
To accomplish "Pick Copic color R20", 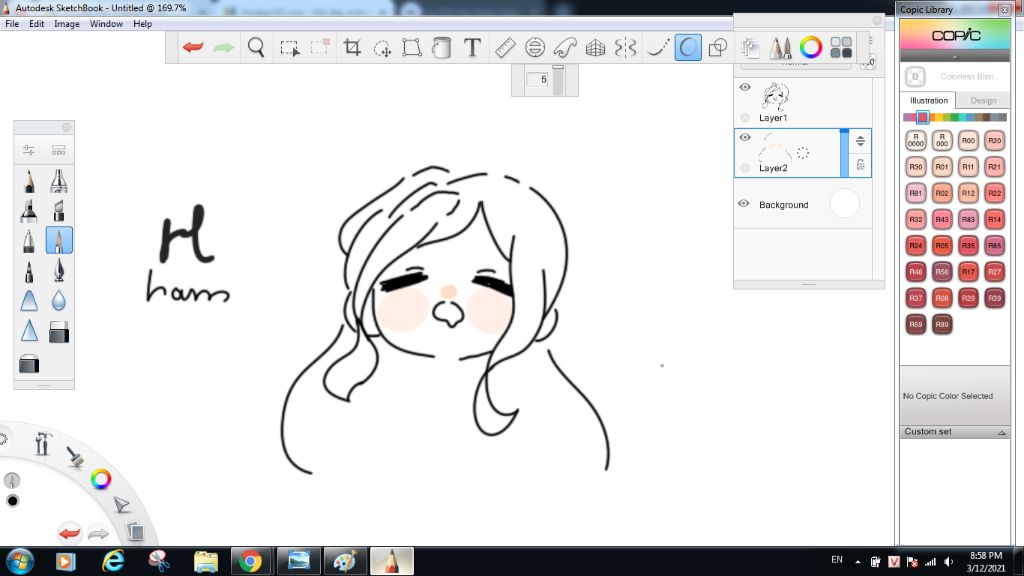I will point(994,140).
